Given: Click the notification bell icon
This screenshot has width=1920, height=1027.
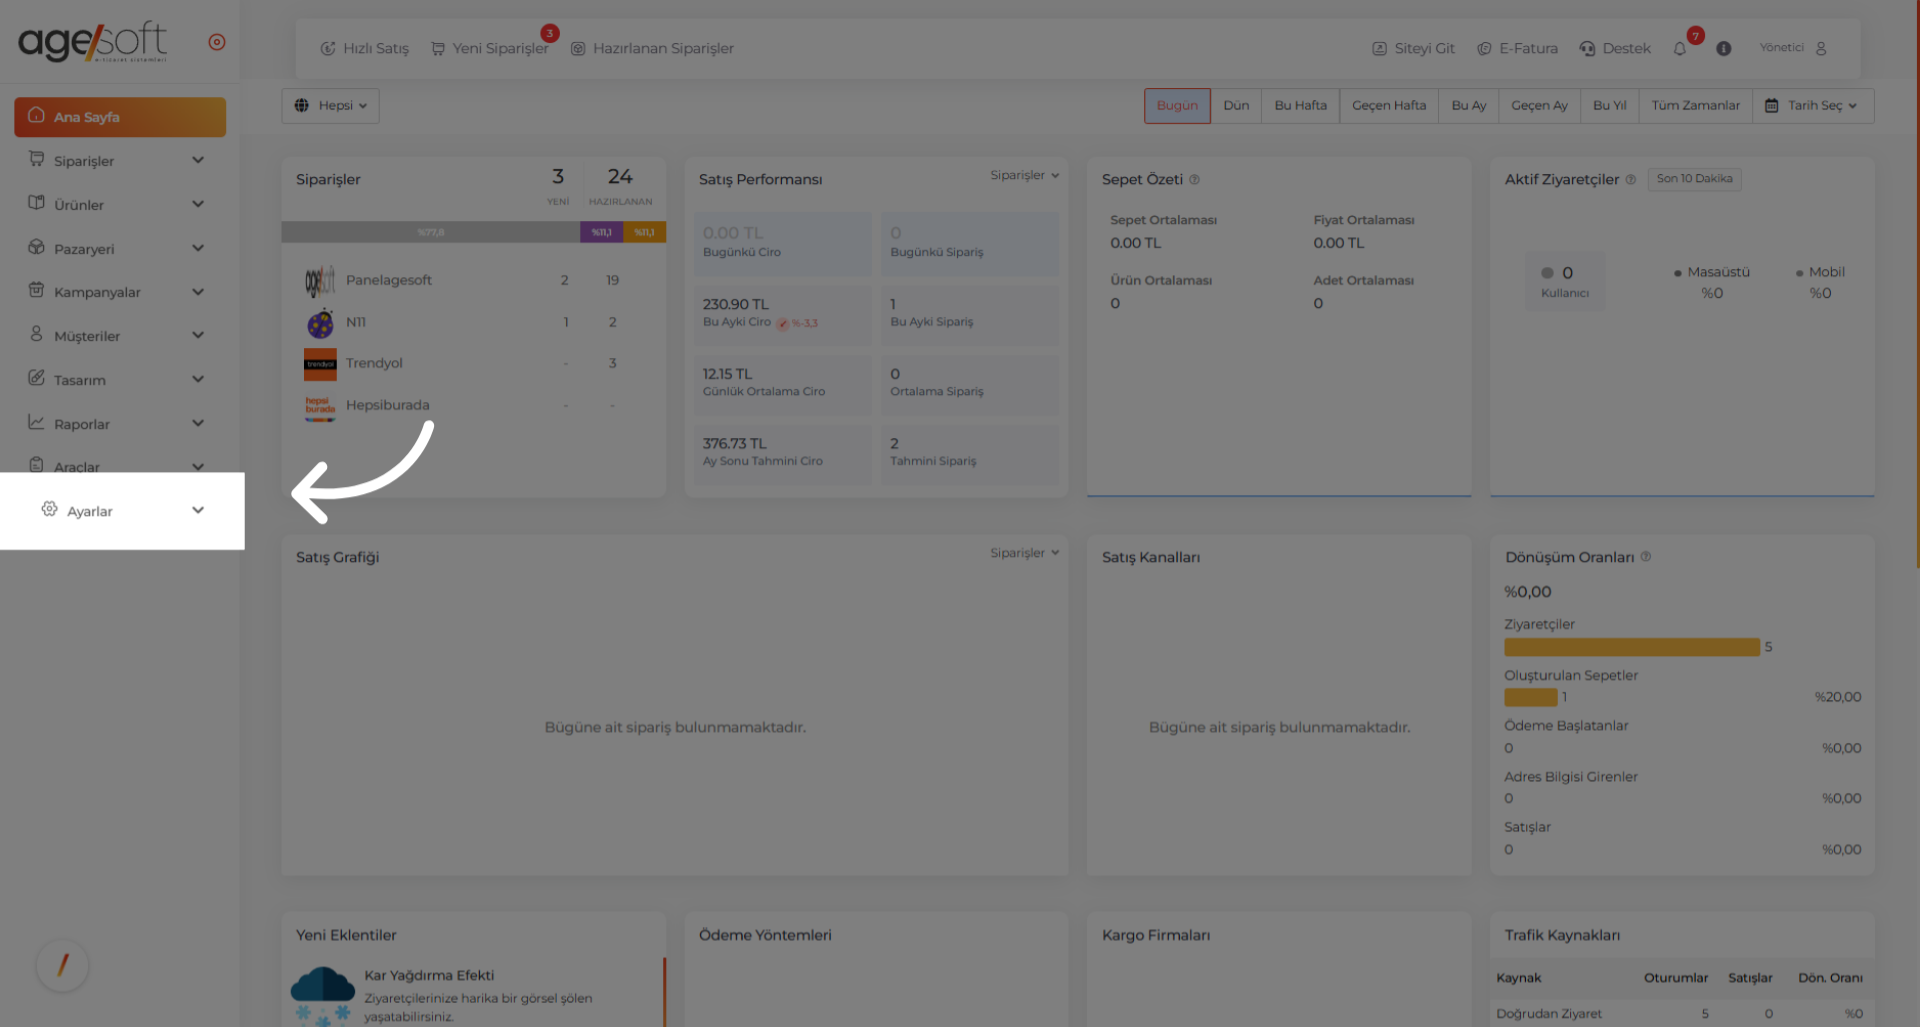Looking at the screenshot, I should [x=1680, y=49].
